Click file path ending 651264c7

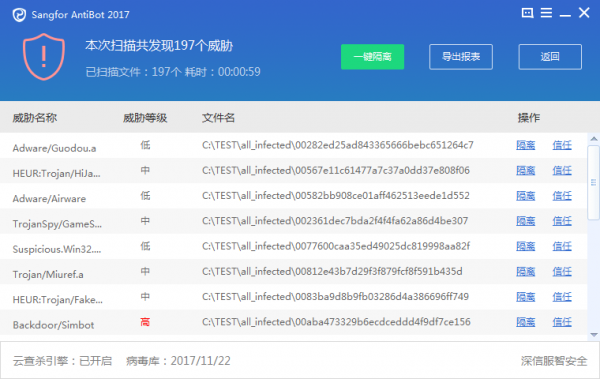click(x=338, y=145)
